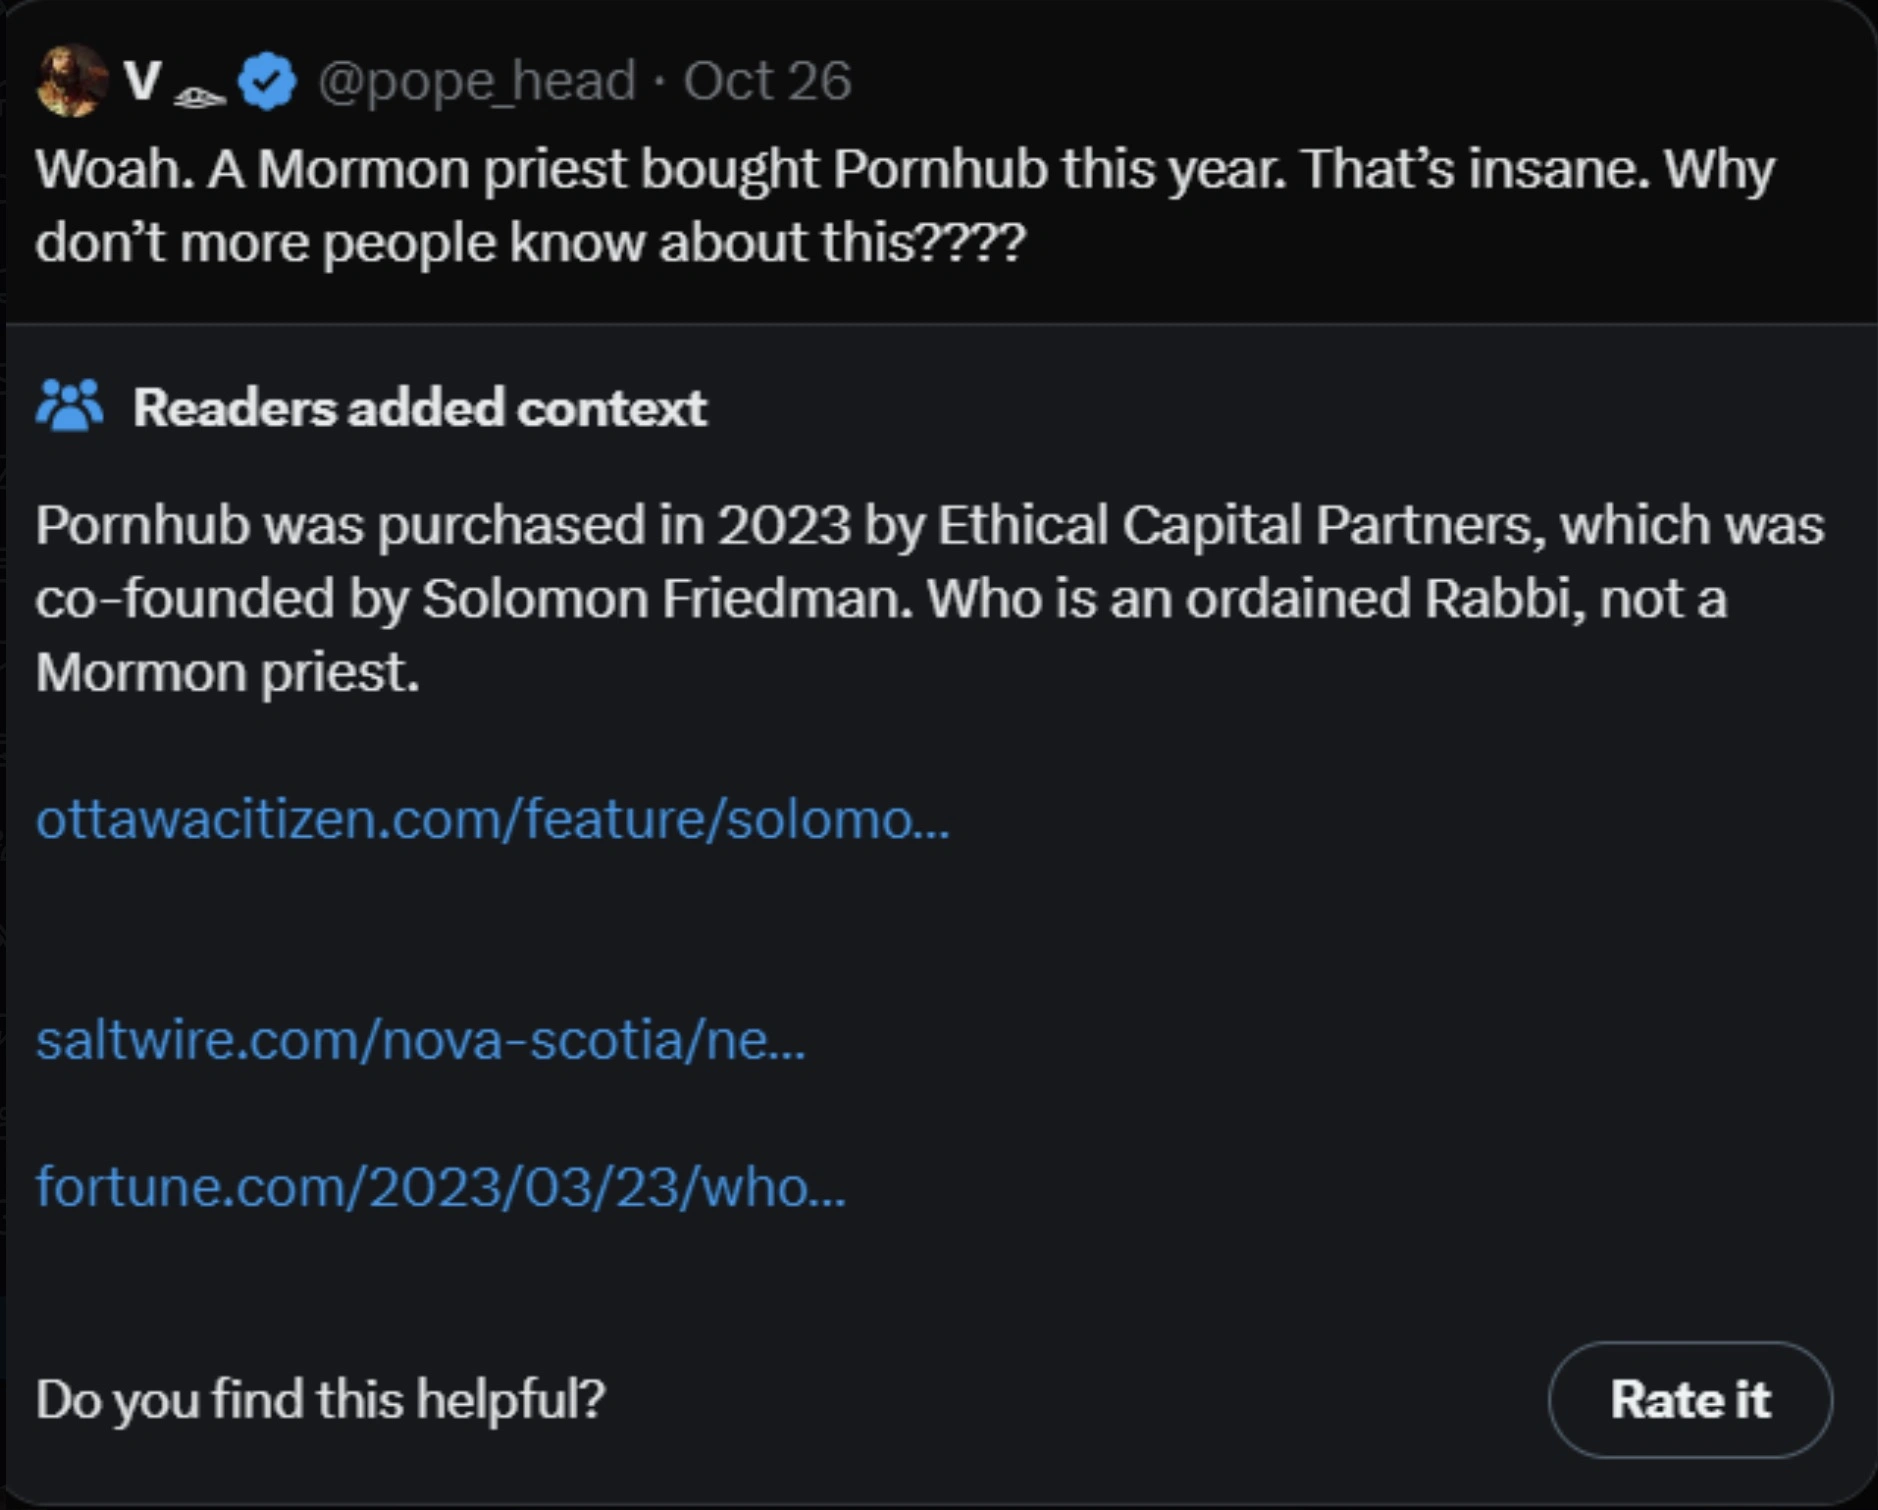1878x1510 pixels.
Task: Open the saltwire.com nova-scotia link
Action: [420, 1040]
